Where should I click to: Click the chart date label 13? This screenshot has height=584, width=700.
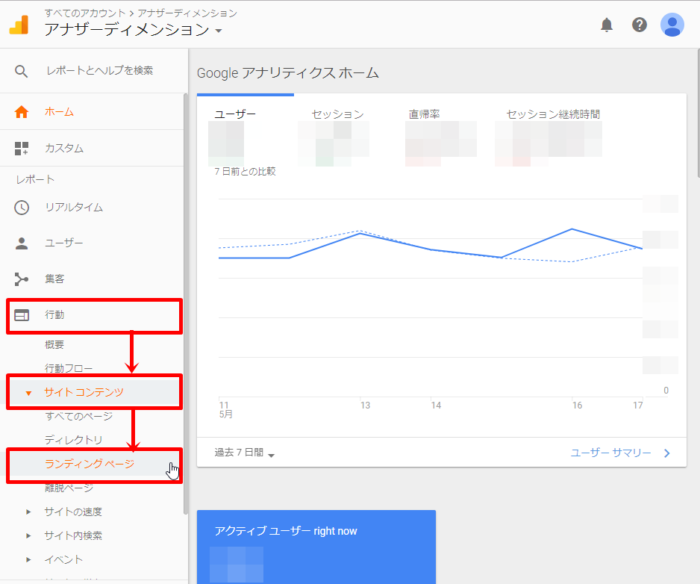point(365,405)
